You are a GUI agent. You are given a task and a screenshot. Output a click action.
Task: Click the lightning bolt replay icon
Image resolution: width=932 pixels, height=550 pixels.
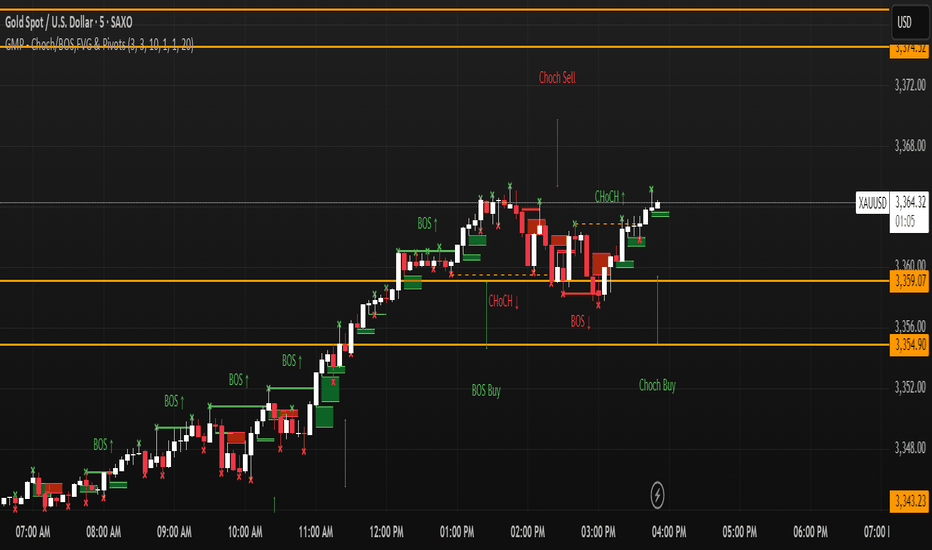pos(657,495)
